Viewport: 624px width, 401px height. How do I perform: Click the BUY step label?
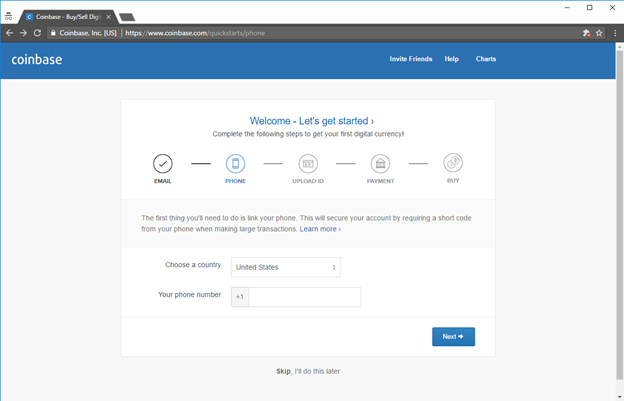[453, 181]
